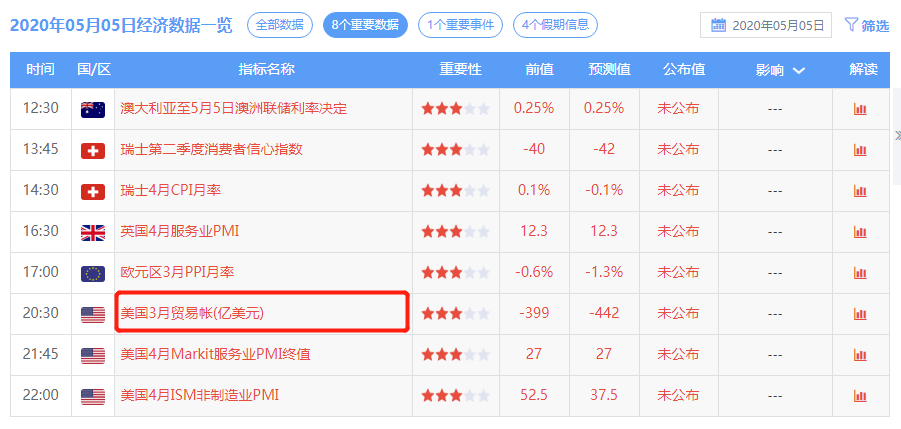Screen dimensions: 901x429
Task: Select the 8个重要数据 tab
Action: 365,25
